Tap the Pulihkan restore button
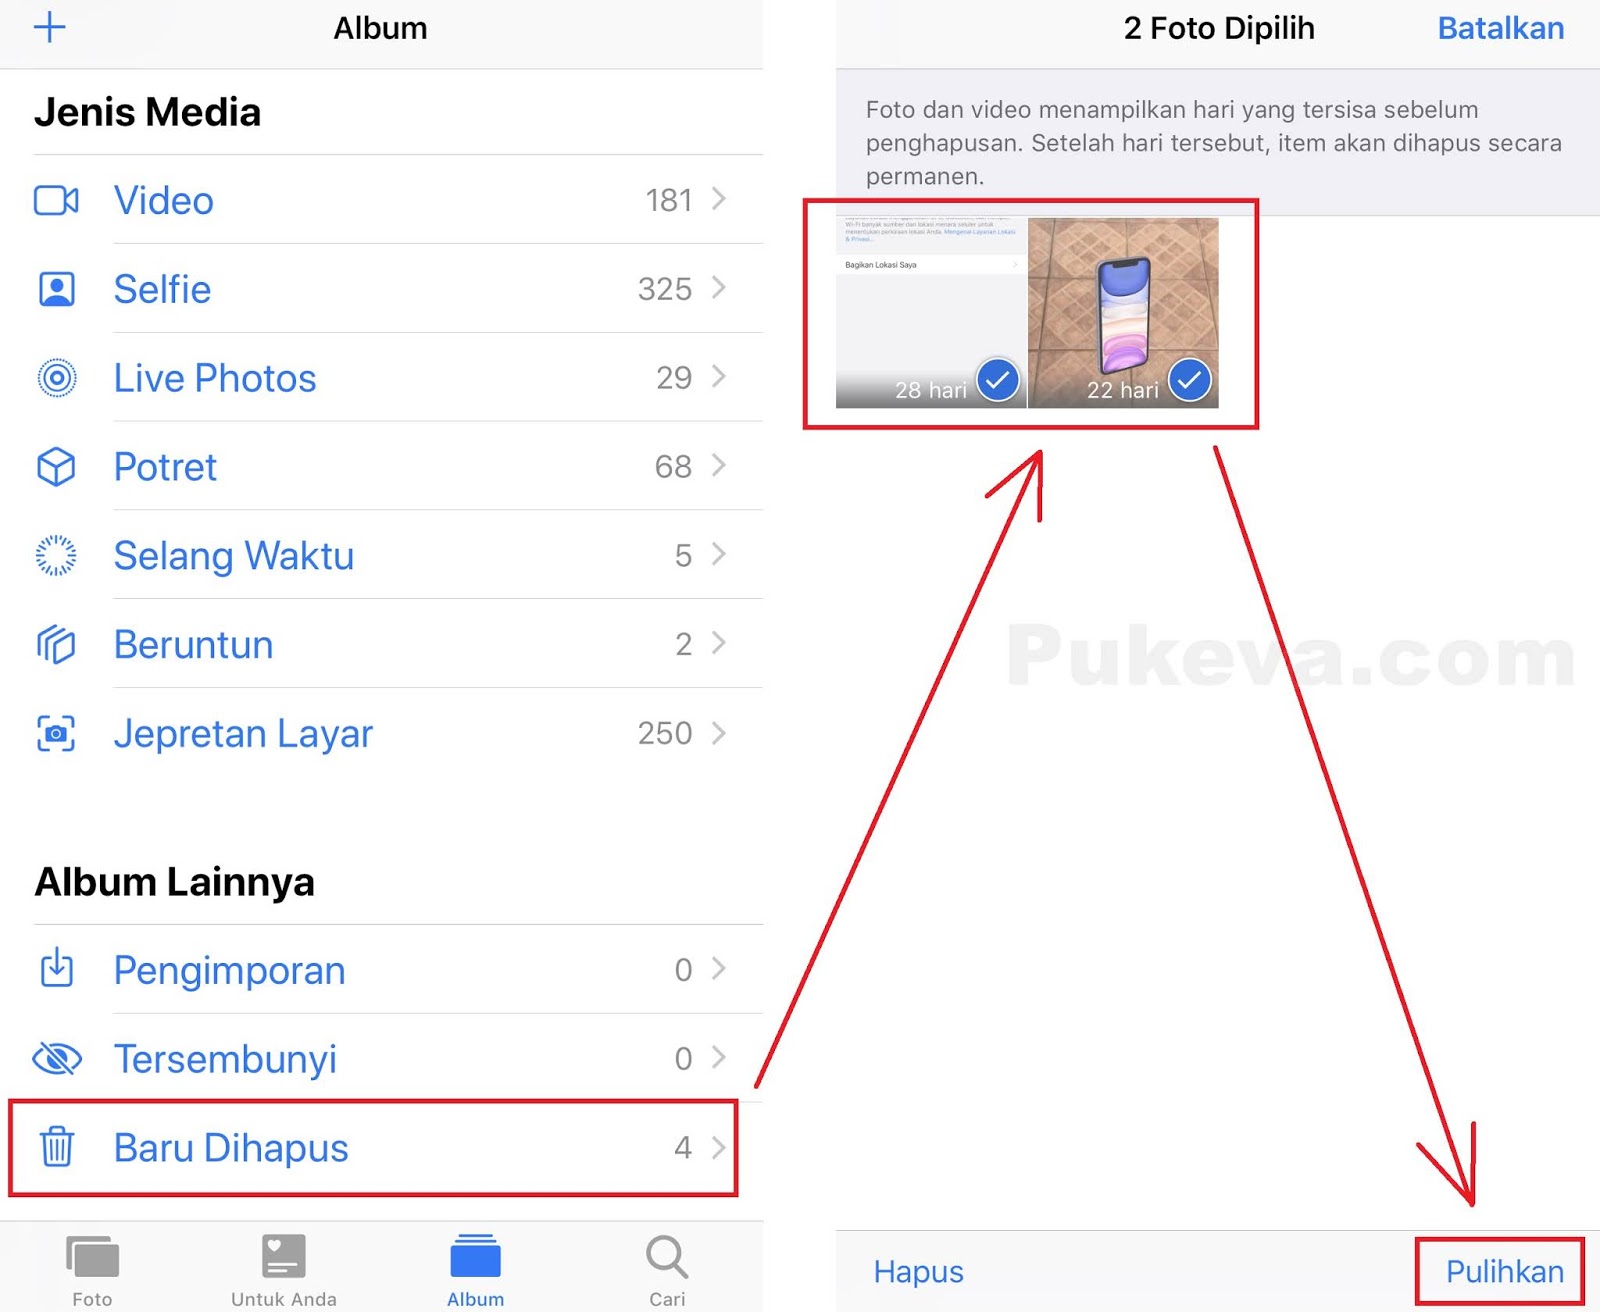This screenshot has height=1312, width=1600. tap(1504, 1271)
